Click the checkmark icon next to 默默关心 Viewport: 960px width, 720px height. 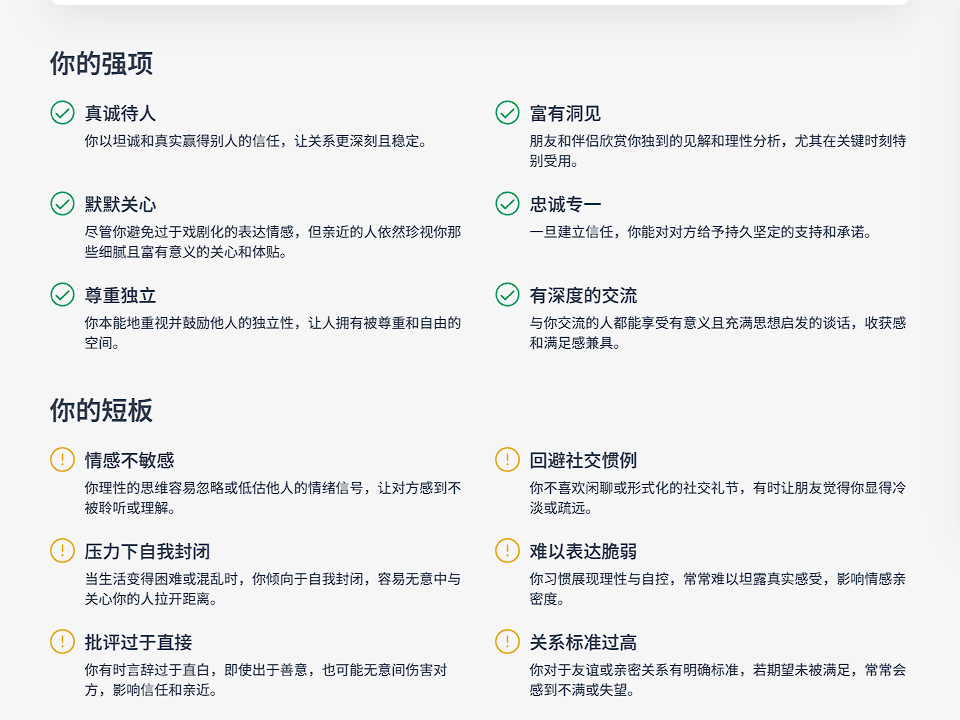tap(62, 204)
